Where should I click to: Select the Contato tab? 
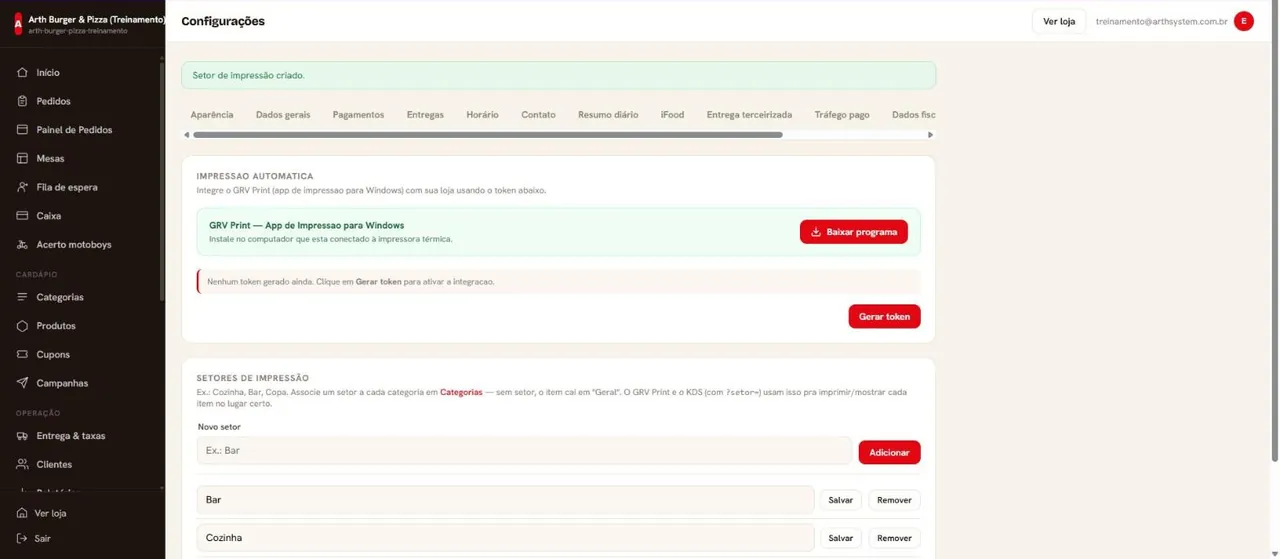tap(538, 115)
